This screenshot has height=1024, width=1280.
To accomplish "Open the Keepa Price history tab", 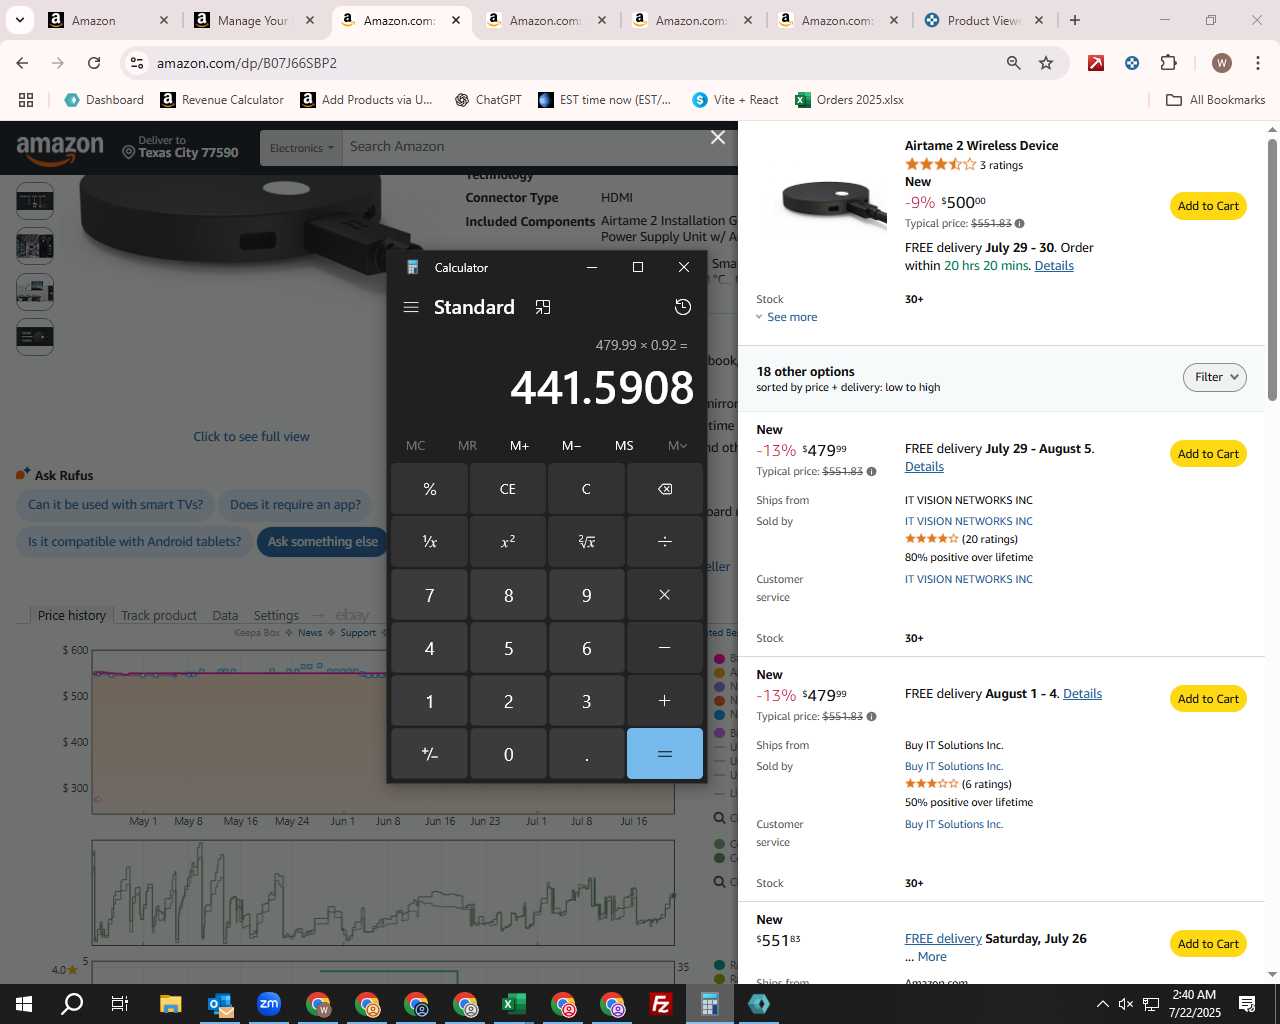I will (72, 615).
